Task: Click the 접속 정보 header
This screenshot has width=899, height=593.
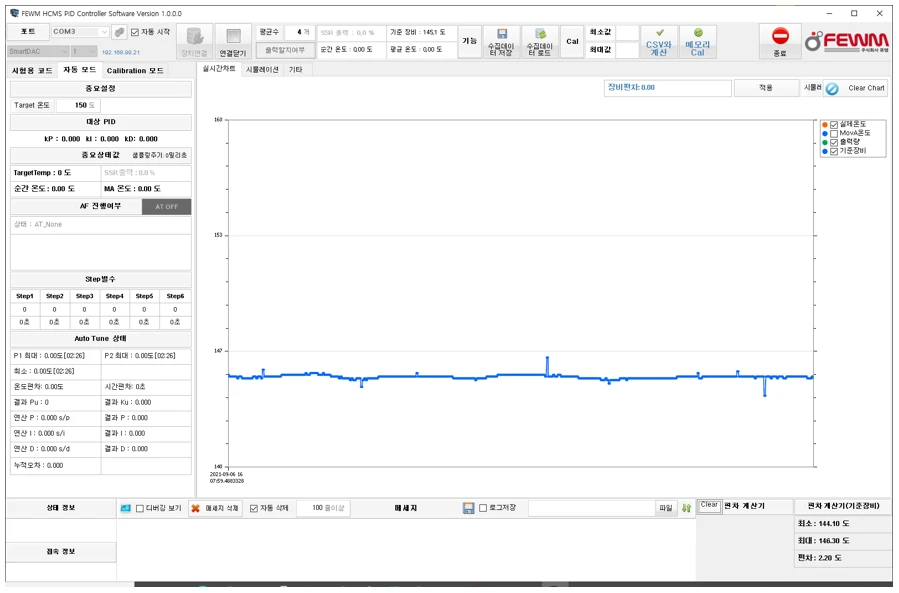Action: pos(61,552)
